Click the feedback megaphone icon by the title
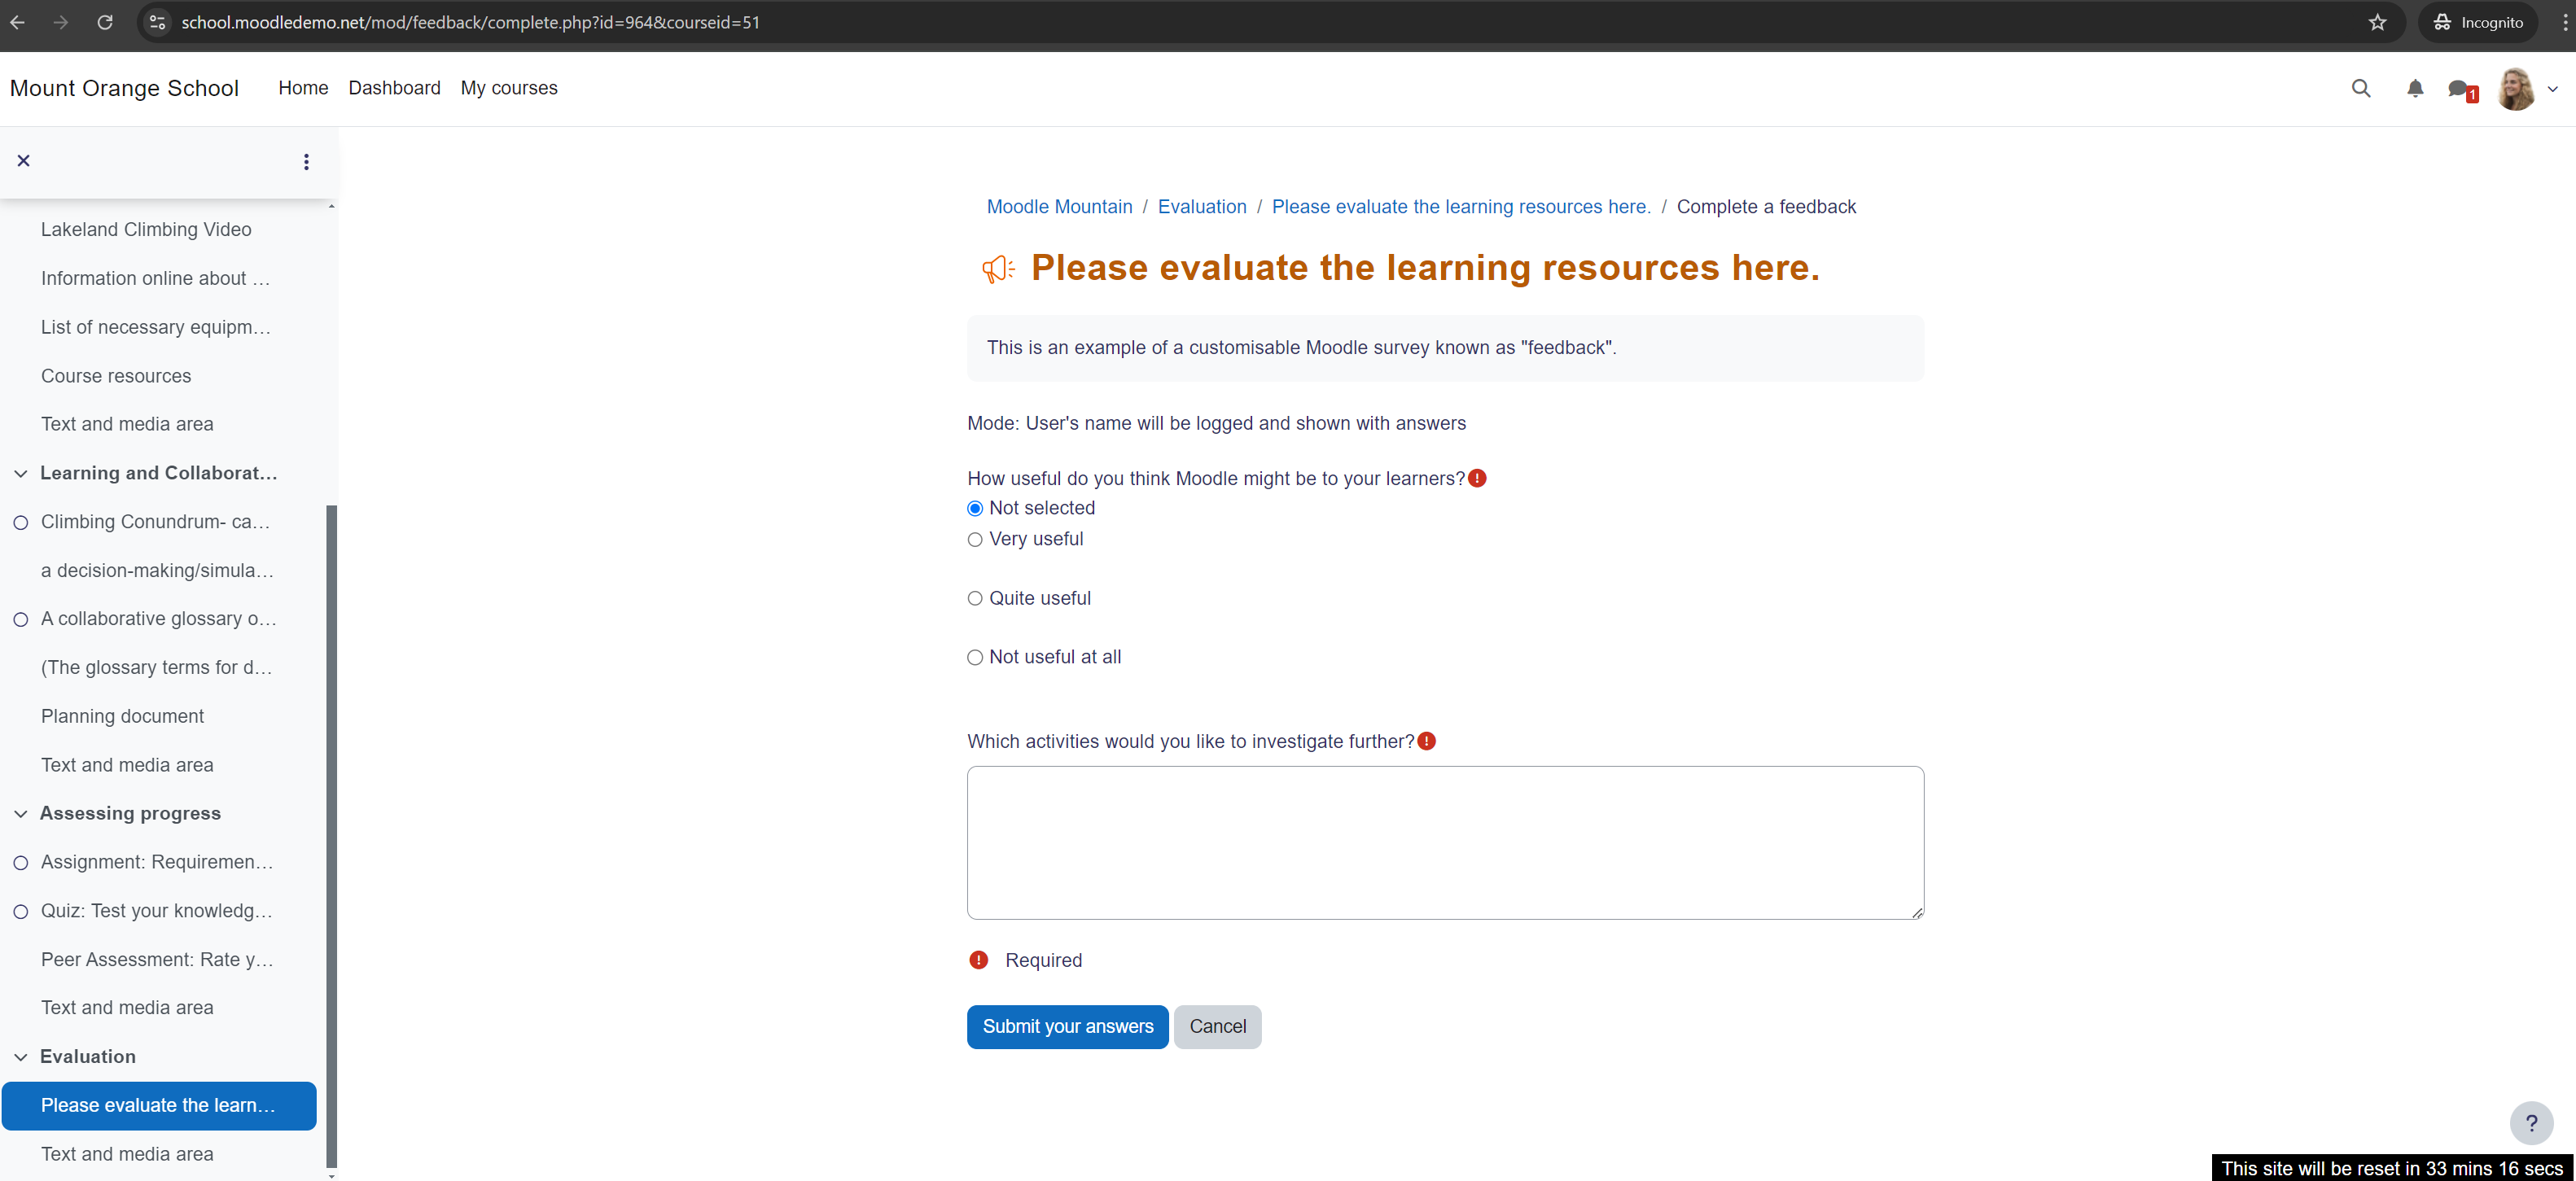Screen dimensions: 2576x1181 pyautogui.click(x=998, y=268)
